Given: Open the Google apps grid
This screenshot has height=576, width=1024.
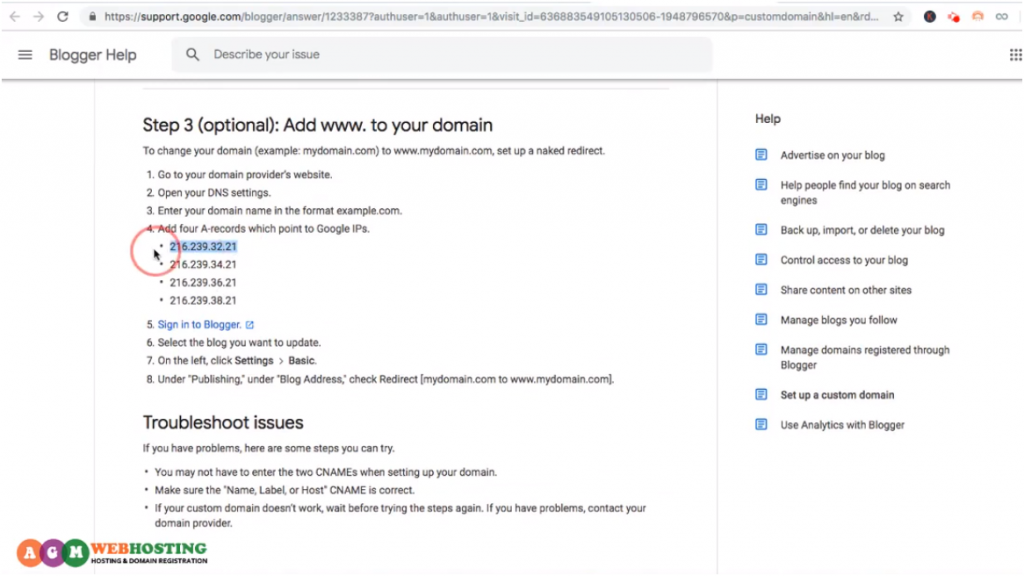Looking at the screenshot, I should (x=1016, y=55).
